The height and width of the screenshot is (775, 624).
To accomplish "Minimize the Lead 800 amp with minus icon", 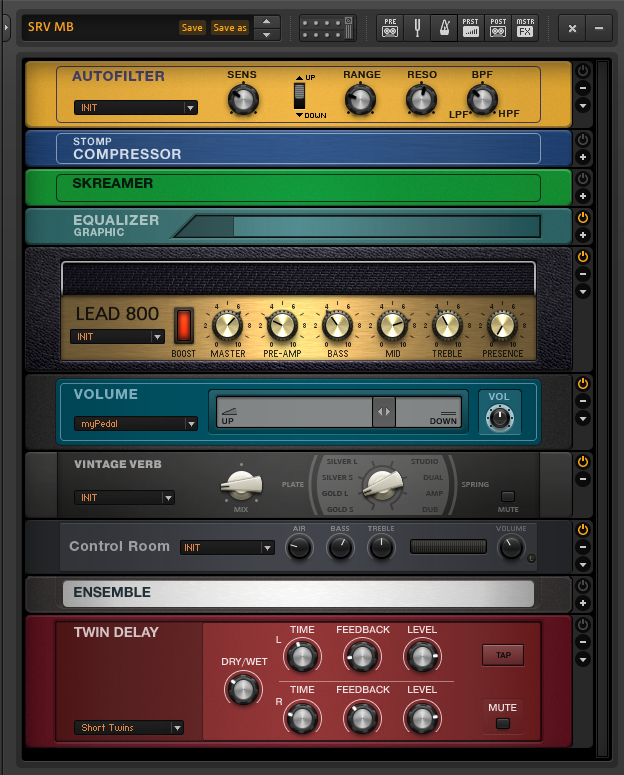I will (x=583, y=274).
